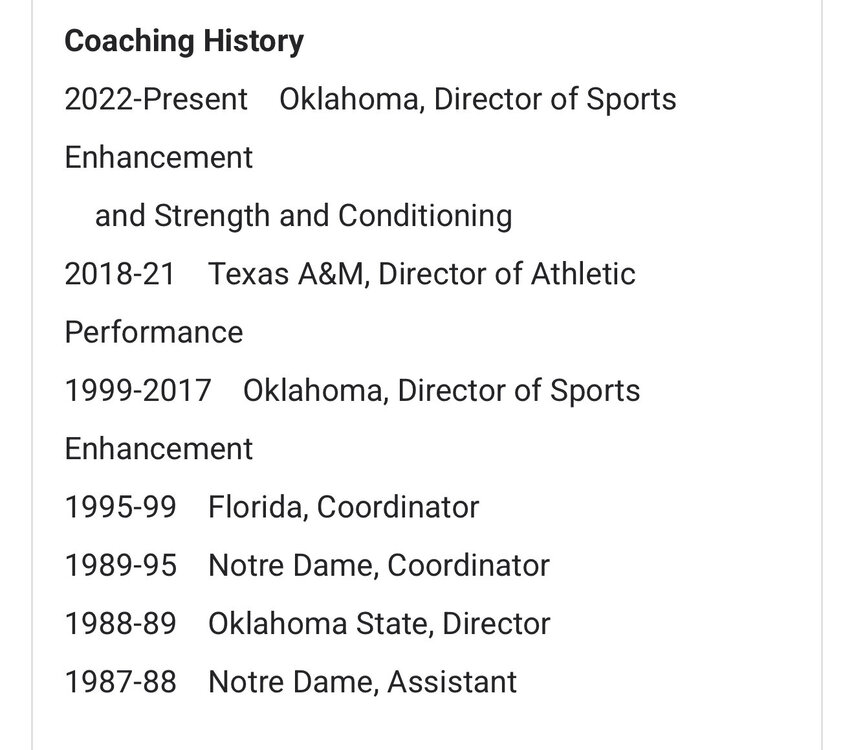Viewport: 854px width, 750px height.
Task: Click the word 'Conditioning'
Action: pos(425,216)
